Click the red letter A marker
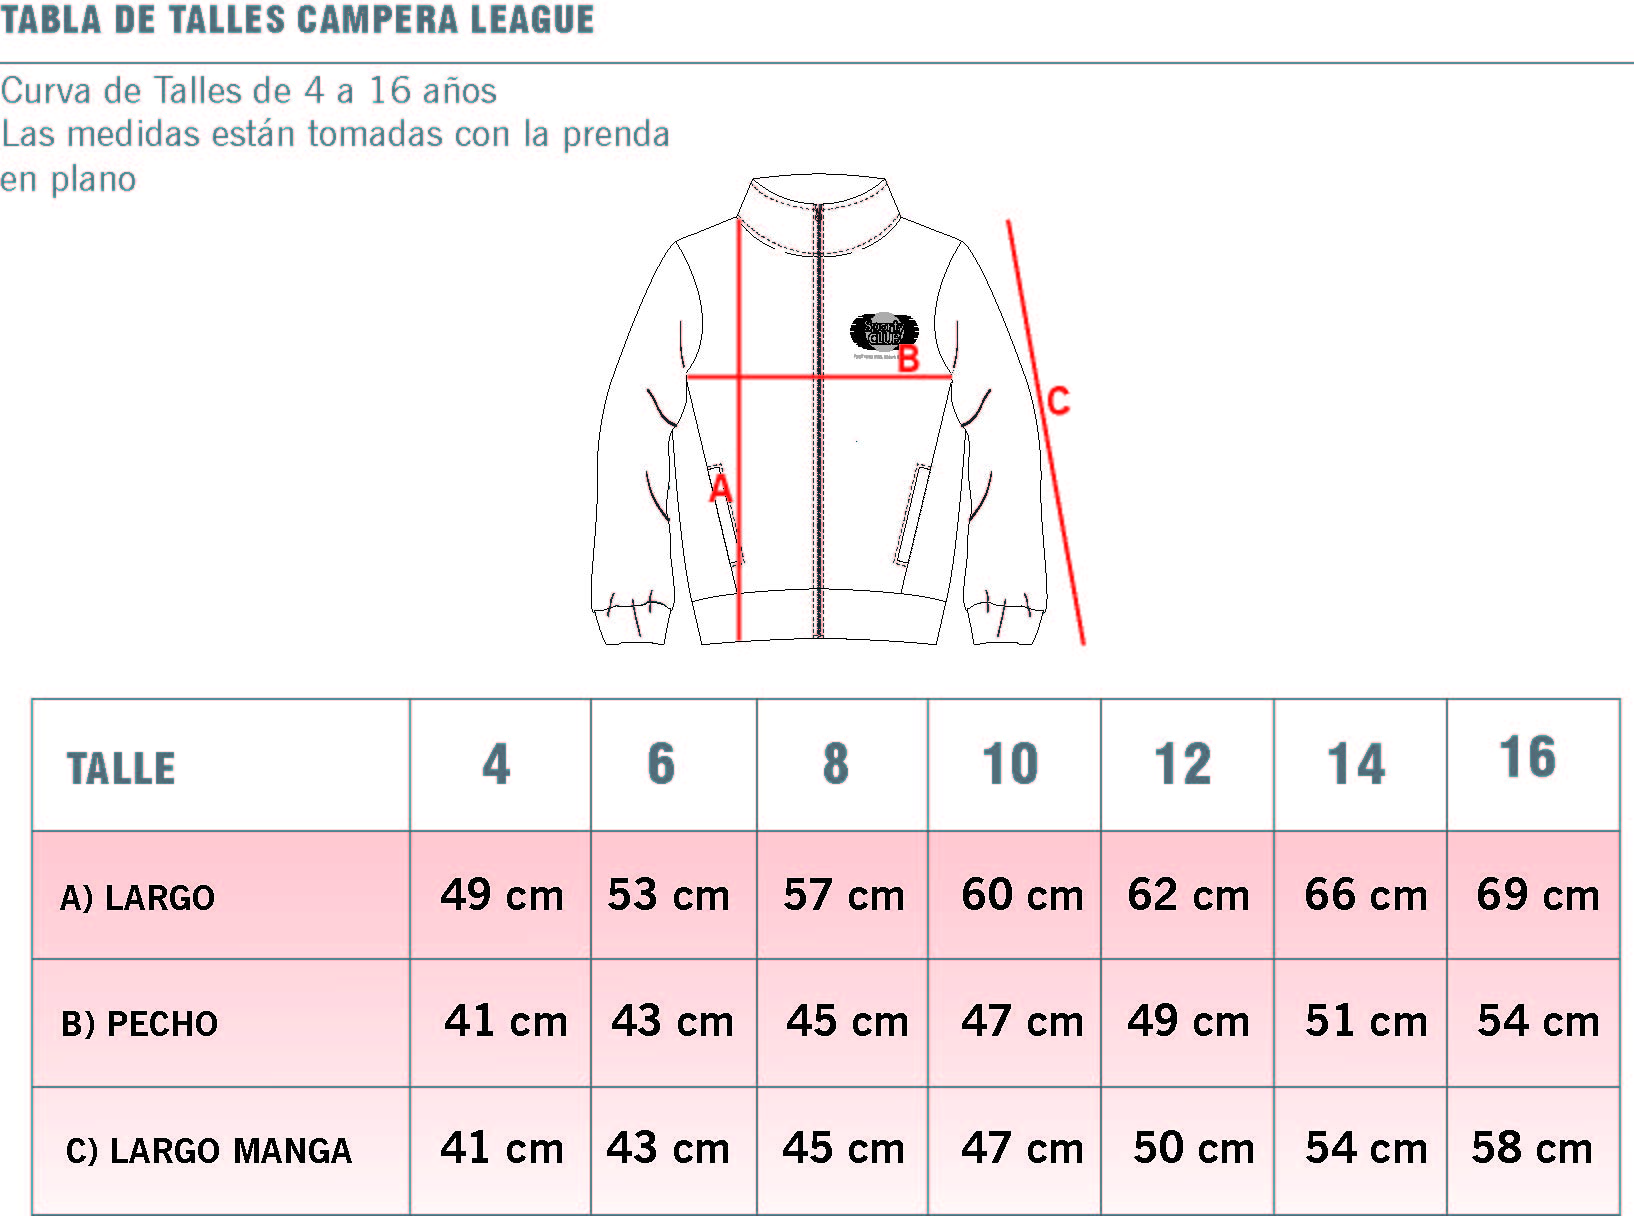This screenshot has width=1634, height=1216. (x=721, y=489)
